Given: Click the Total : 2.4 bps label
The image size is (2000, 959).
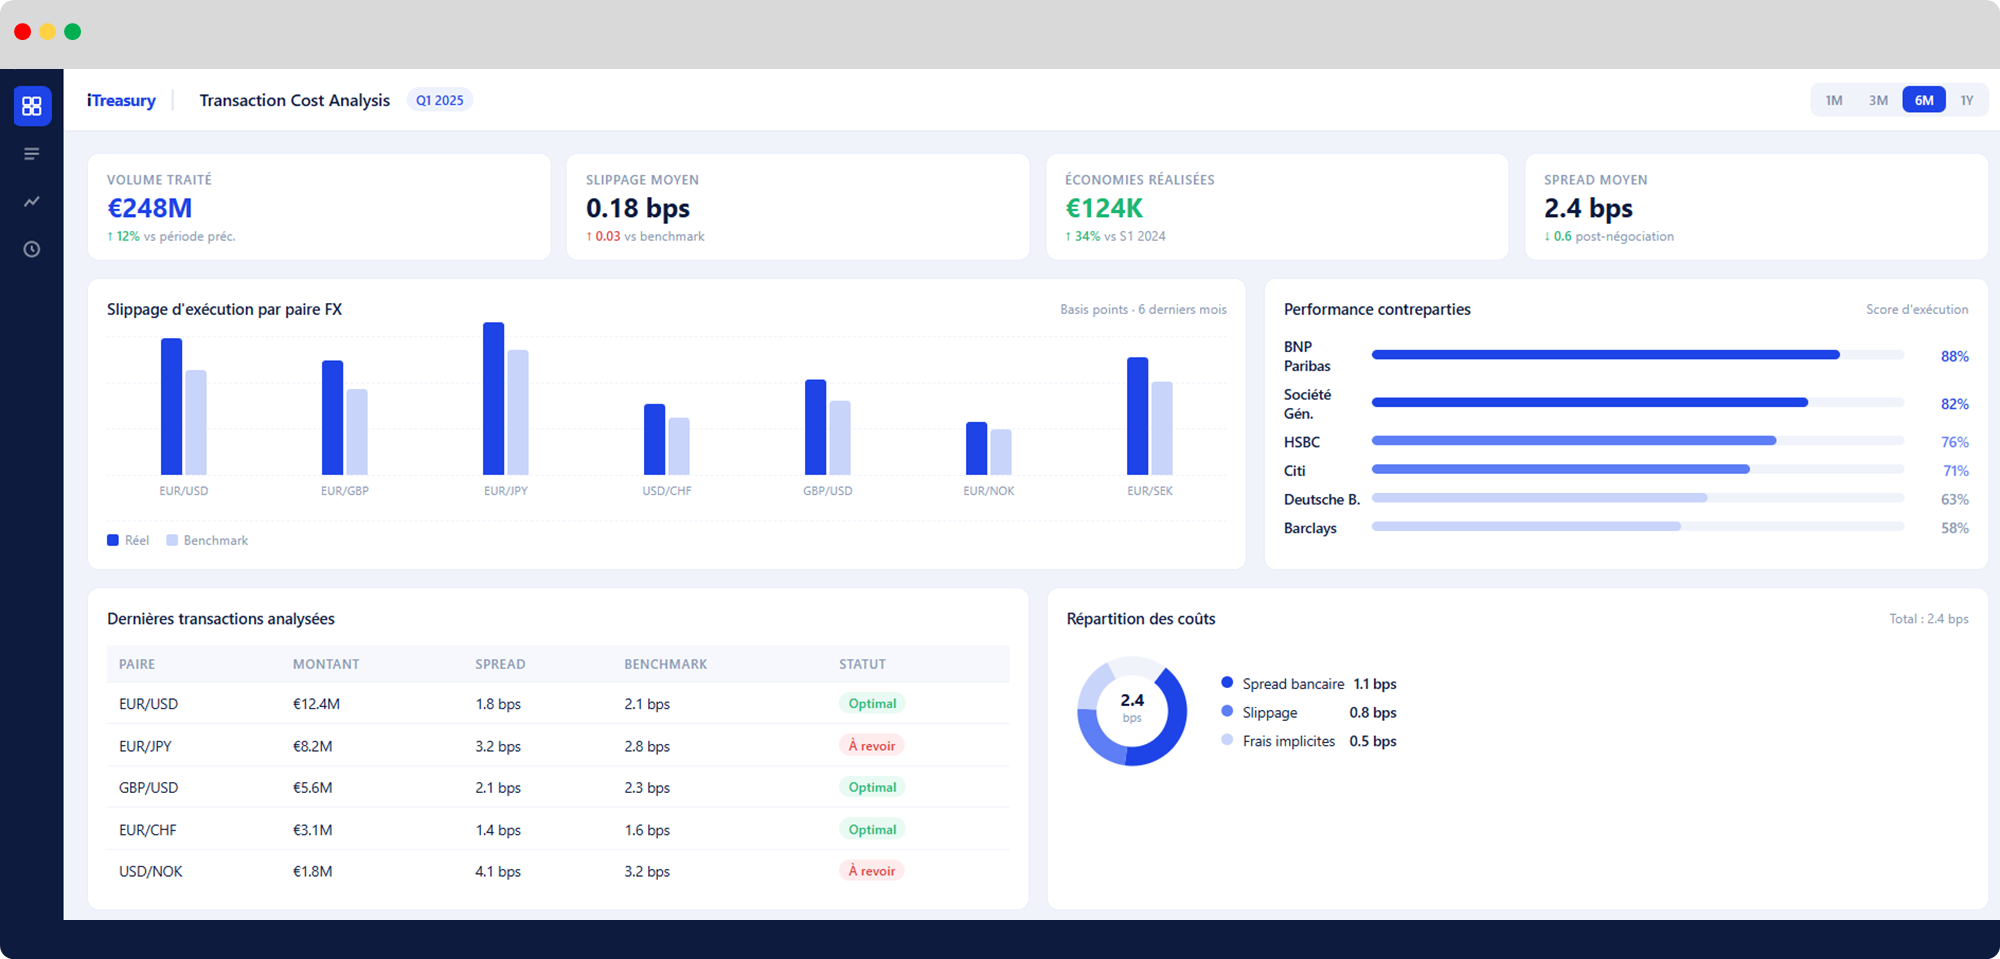Looking at the screenshot, I should point(1929,619).
